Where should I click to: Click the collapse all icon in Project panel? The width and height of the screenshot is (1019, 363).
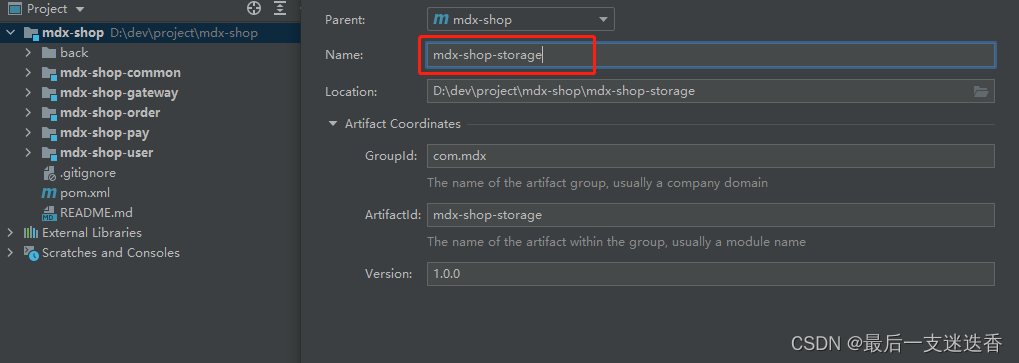[x=280, y=8]
